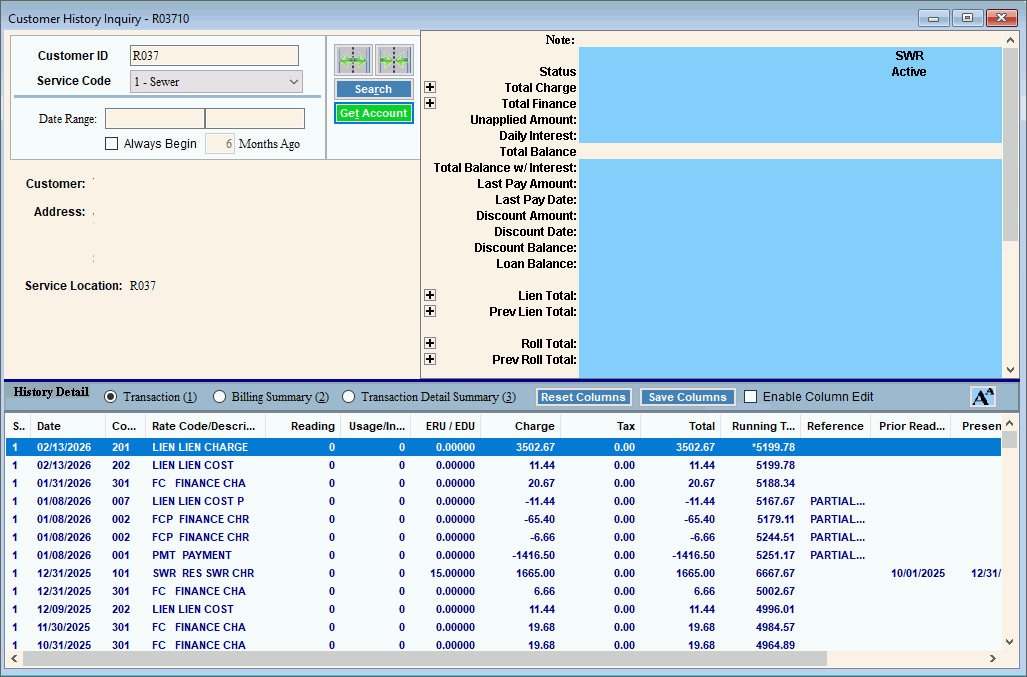Image resolution: width=1027 pixels, height=677 pixels.
Task: Click the expand columns outward arrows icon
Action: coord(353,60)
